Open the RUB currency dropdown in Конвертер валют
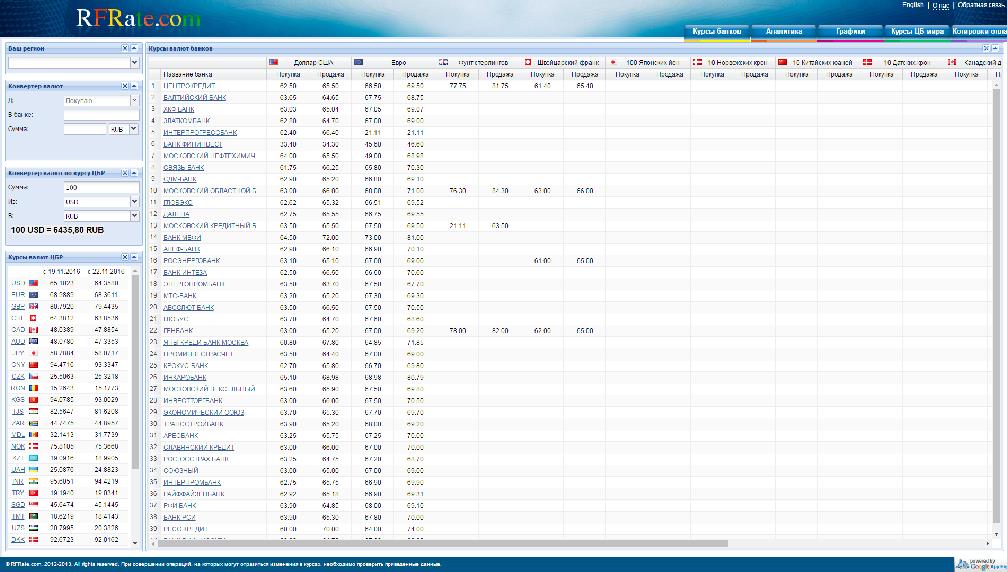The height and width of the screenshot is (572, 1007). [x=134, y=129]
